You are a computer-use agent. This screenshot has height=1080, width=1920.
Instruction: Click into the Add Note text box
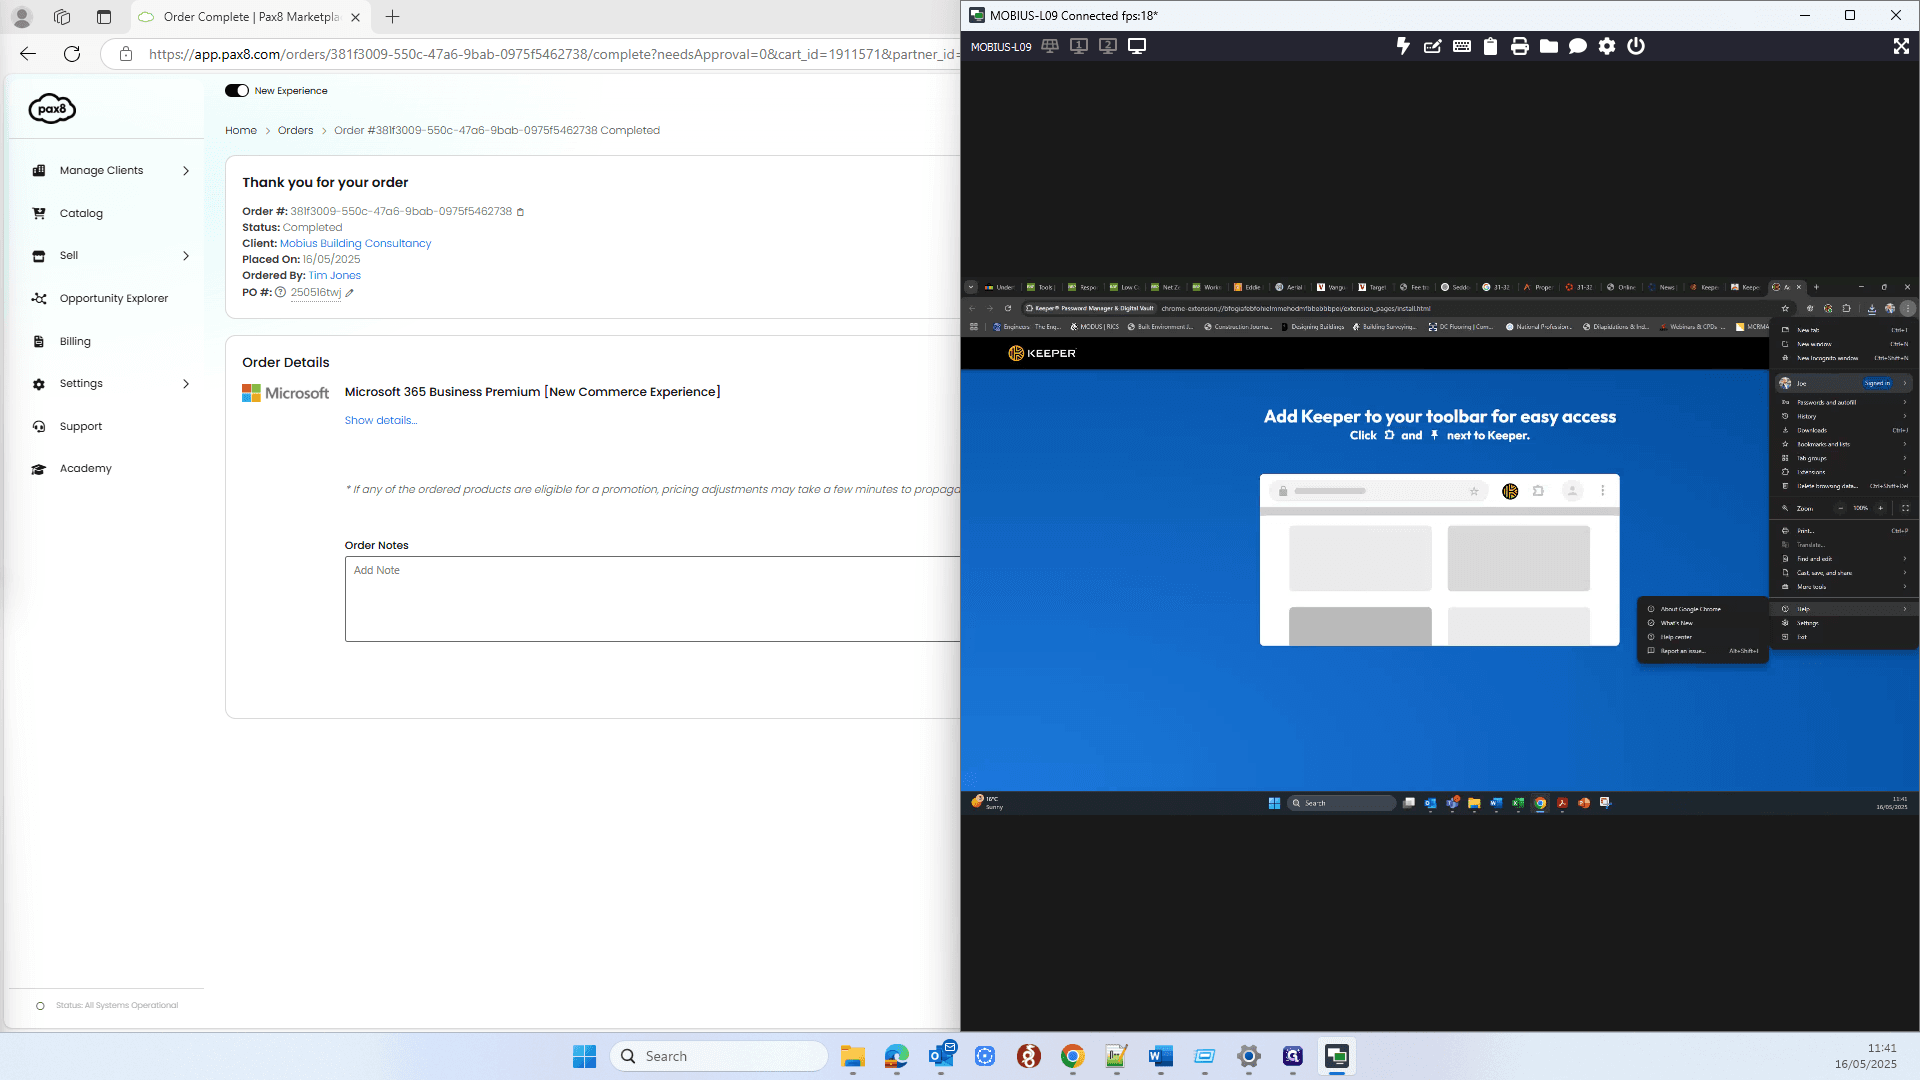652,599
